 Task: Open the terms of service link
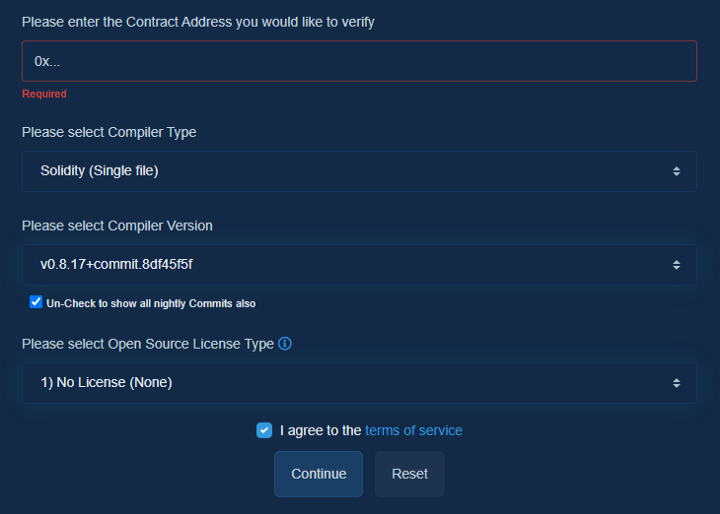tap(413, 431)
